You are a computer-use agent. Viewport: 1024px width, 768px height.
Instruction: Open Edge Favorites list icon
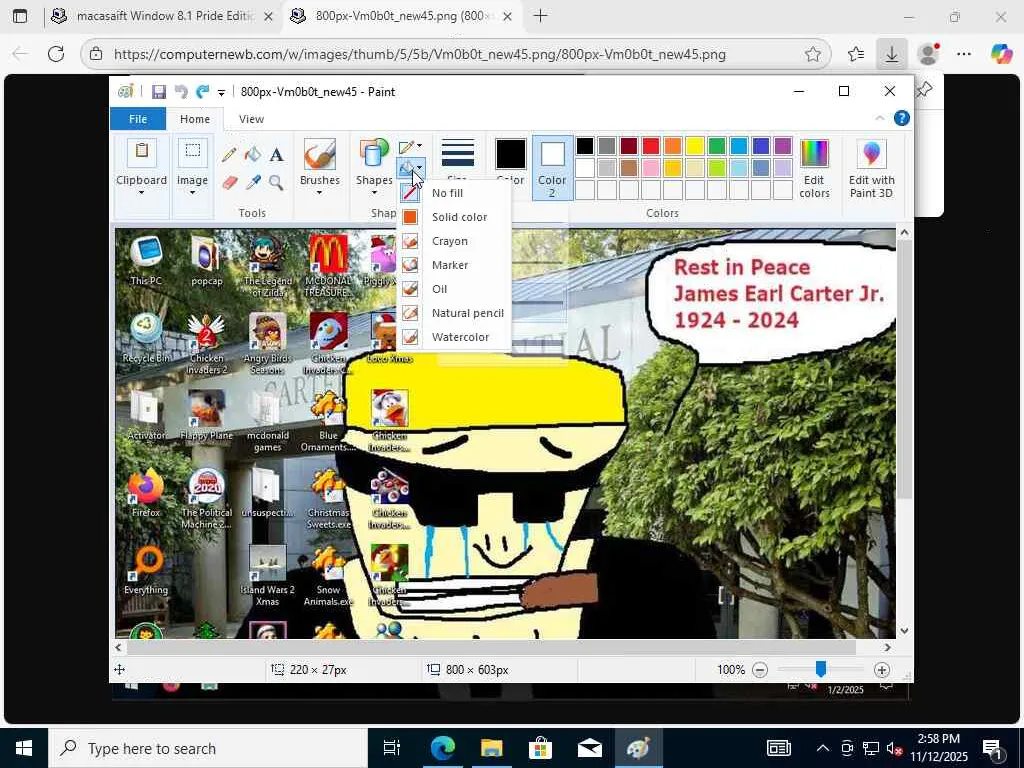pyautogui.click(x=856, y=54)
